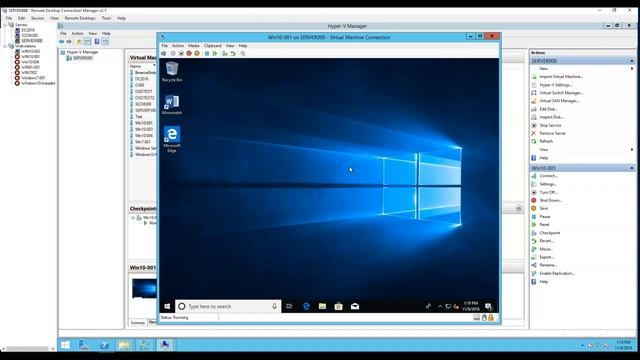Viewport: 640px width, 360px height.
Task: Open Mail app on the guest taskbar
Action: pos(355,306)
